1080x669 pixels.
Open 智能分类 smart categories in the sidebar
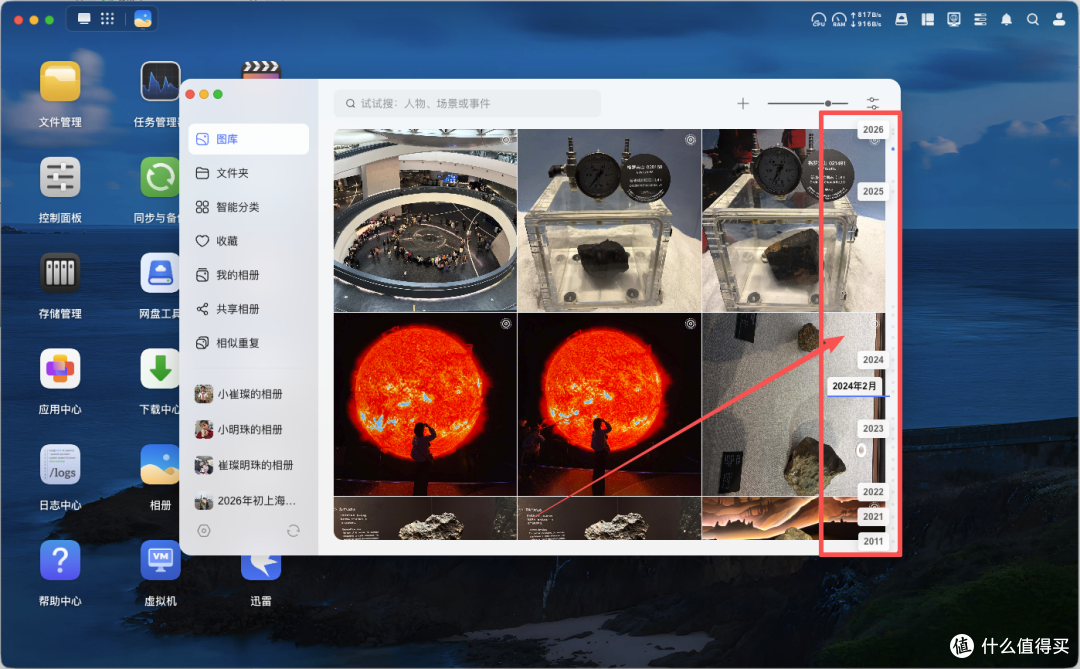point(248,207)
